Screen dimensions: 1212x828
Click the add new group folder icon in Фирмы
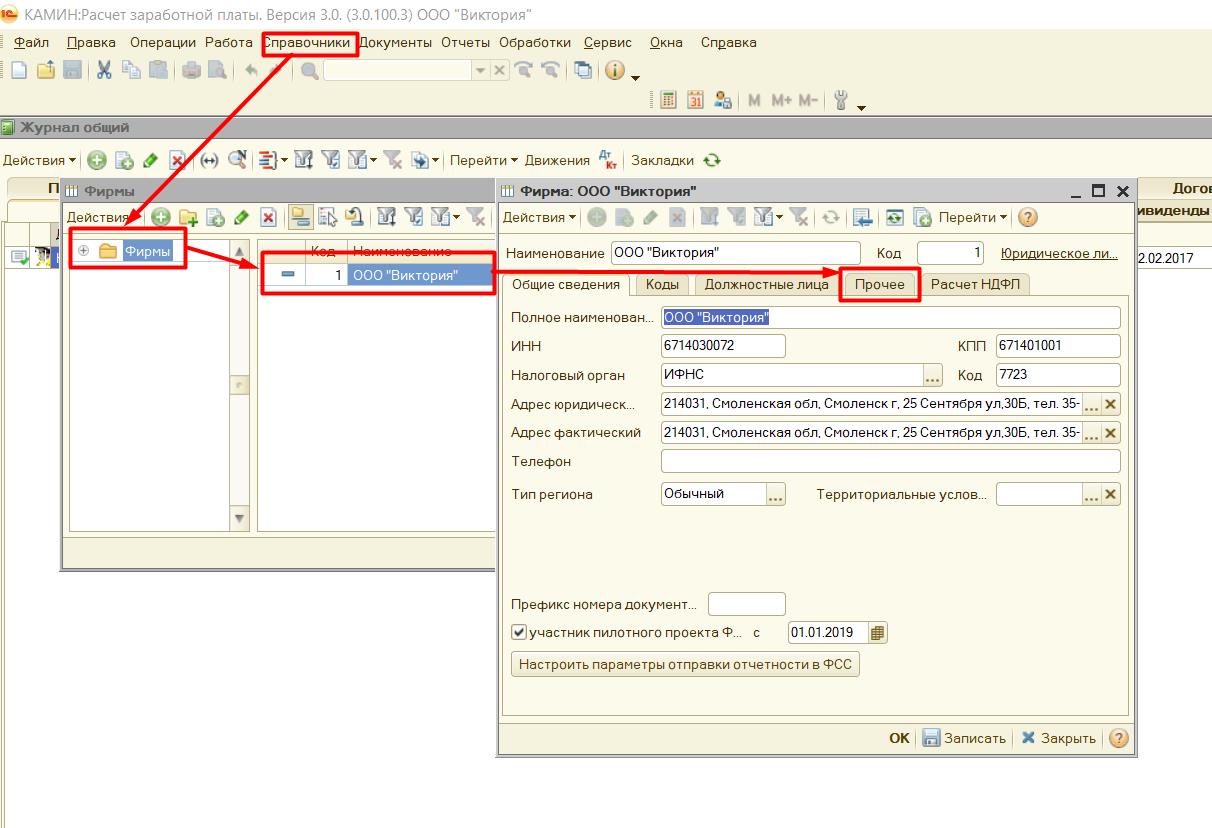pyautogui.click(x=187, y=217)
